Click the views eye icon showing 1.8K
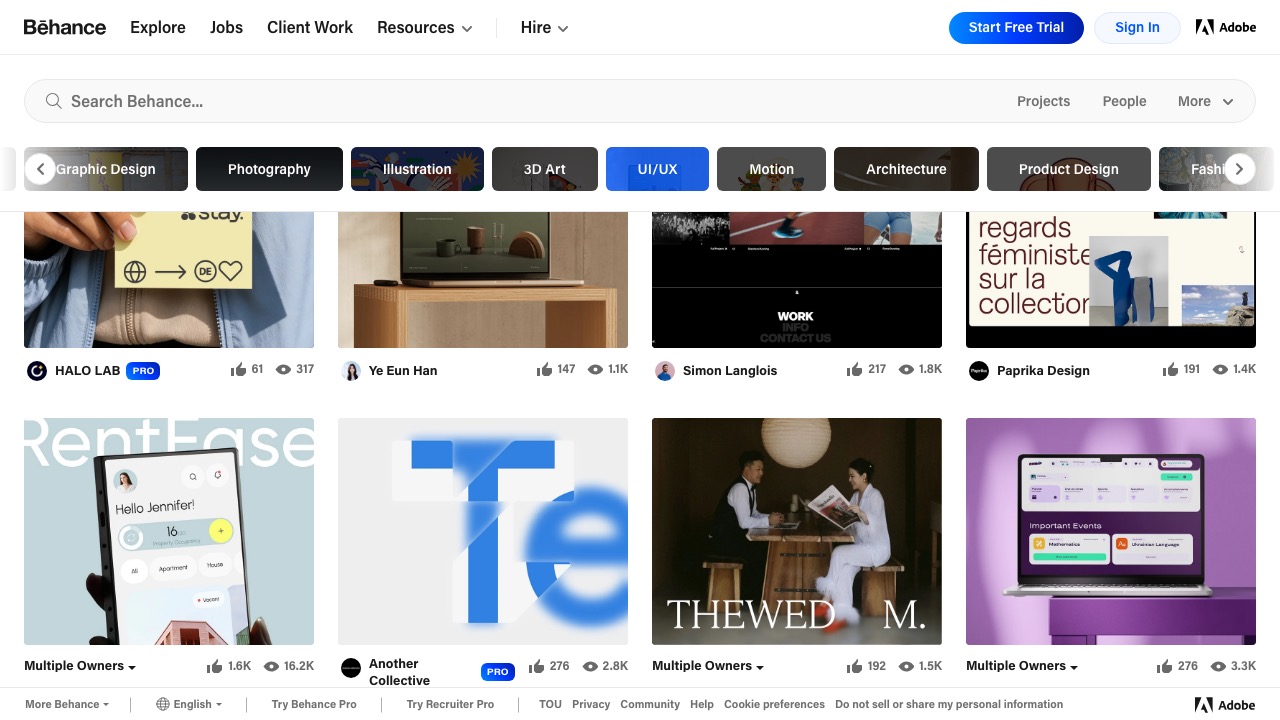 tap(906, 369)
